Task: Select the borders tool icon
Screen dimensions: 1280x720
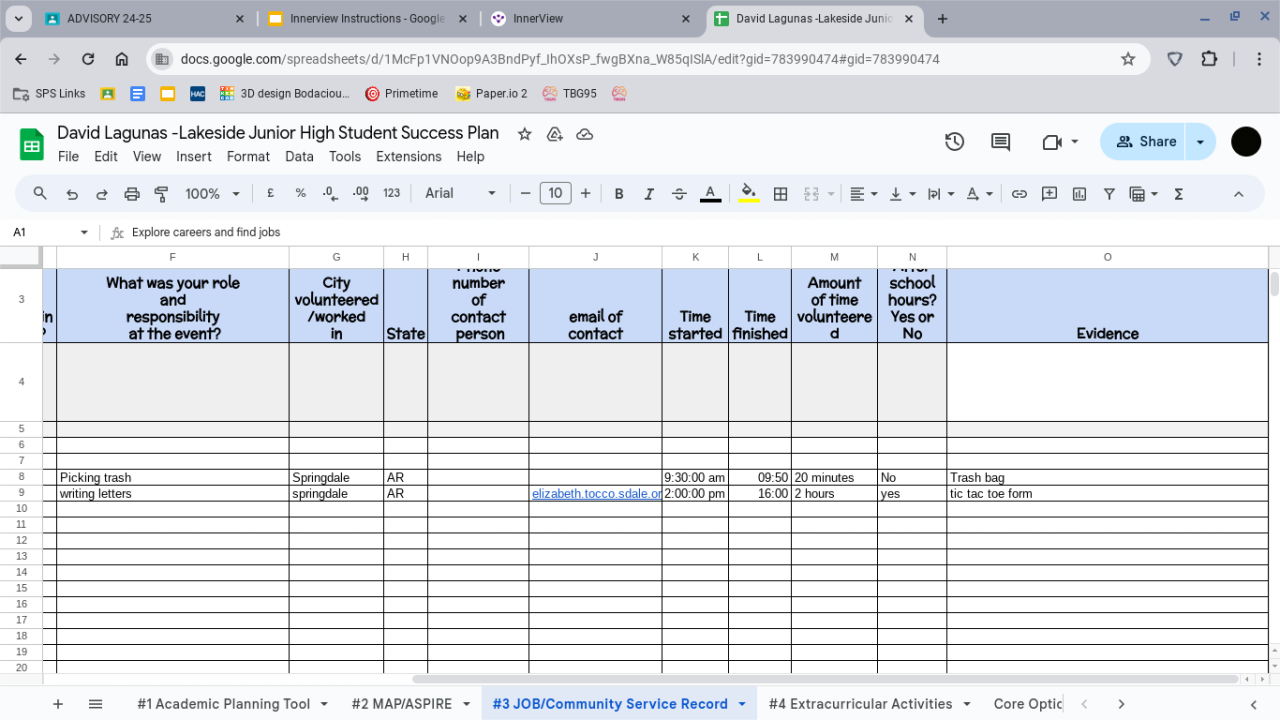Action: click(x=781, y=194)
